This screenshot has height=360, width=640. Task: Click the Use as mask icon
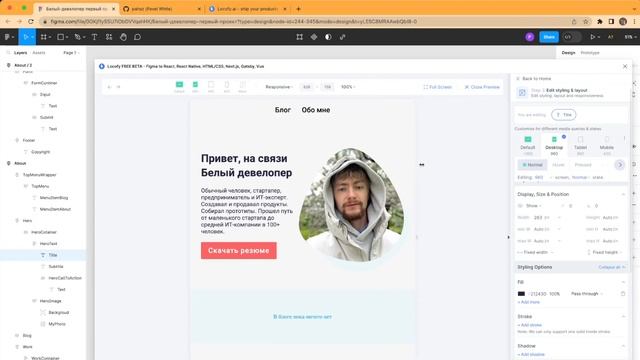coord(328,37)
